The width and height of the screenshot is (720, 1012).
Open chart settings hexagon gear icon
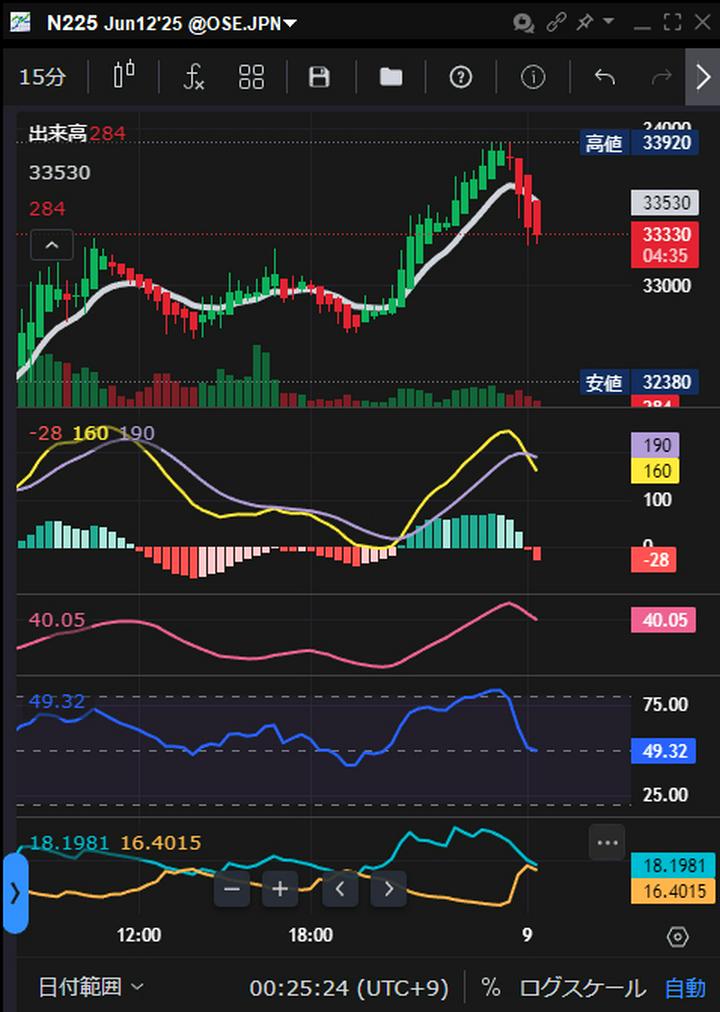[x=677, y=936]
